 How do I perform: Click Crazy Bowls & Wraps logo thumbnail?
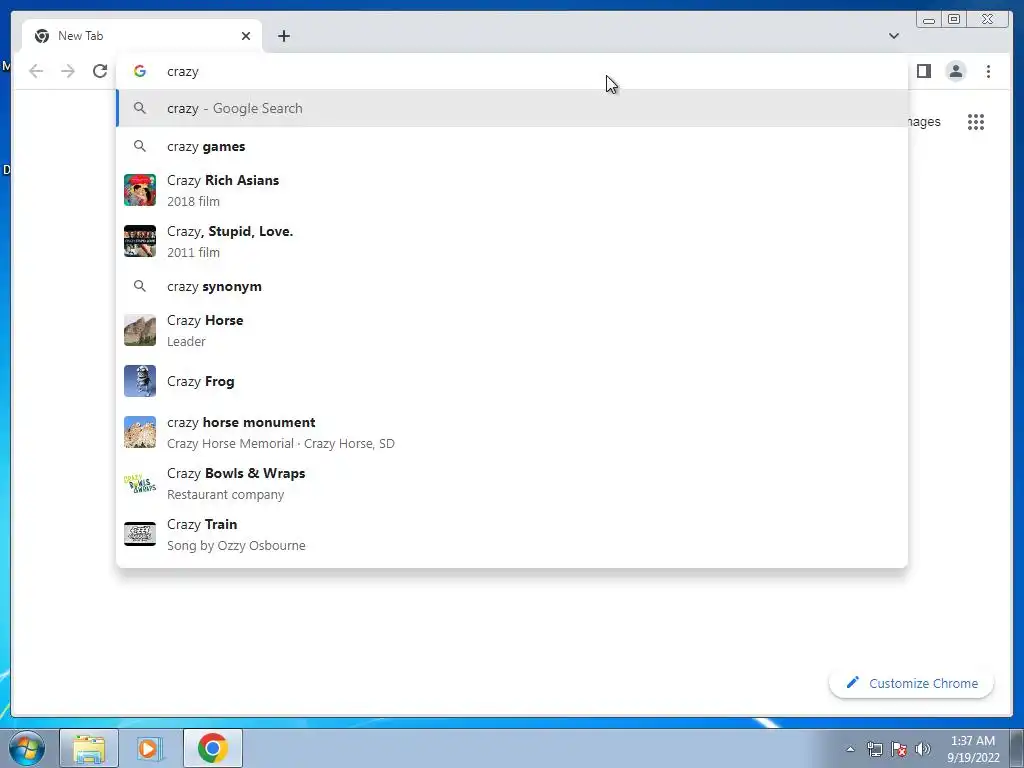(x=140, y=483)
